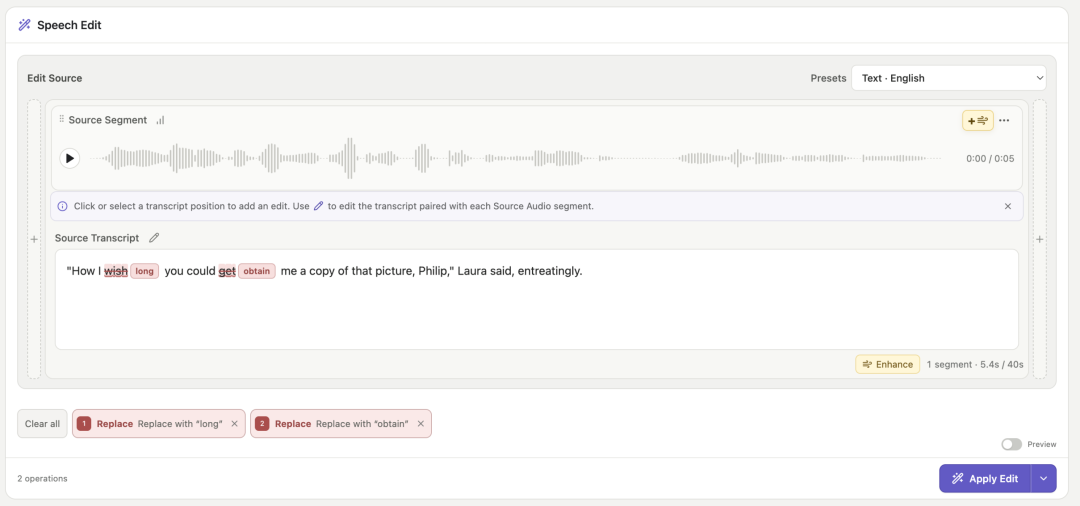Select the "obtain" replacement tag in transcript
1080x506 pixels.
coord(257,271)
